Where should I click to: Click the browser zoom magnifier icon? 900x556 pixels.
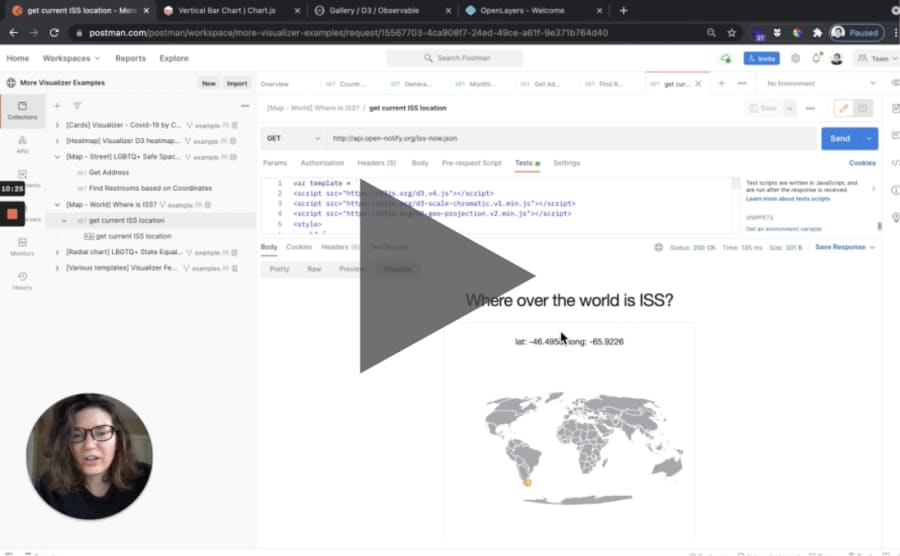point(711,33)
